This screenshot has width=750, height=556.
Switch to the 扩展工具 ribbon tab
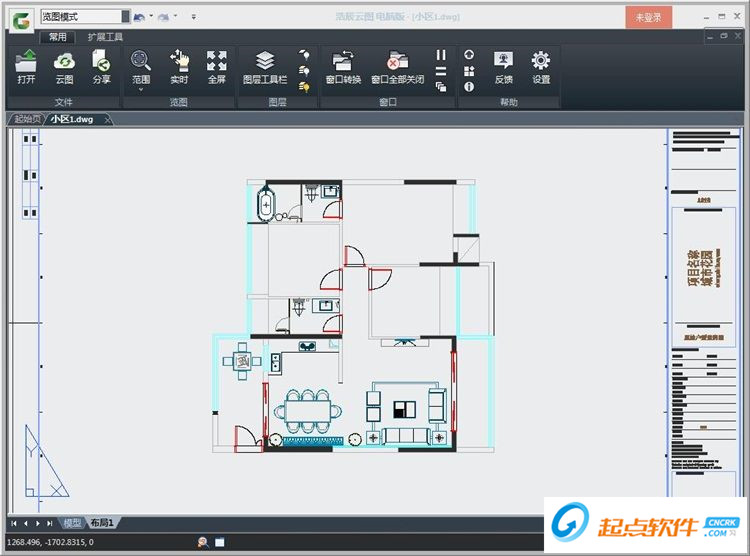point(105,37)
